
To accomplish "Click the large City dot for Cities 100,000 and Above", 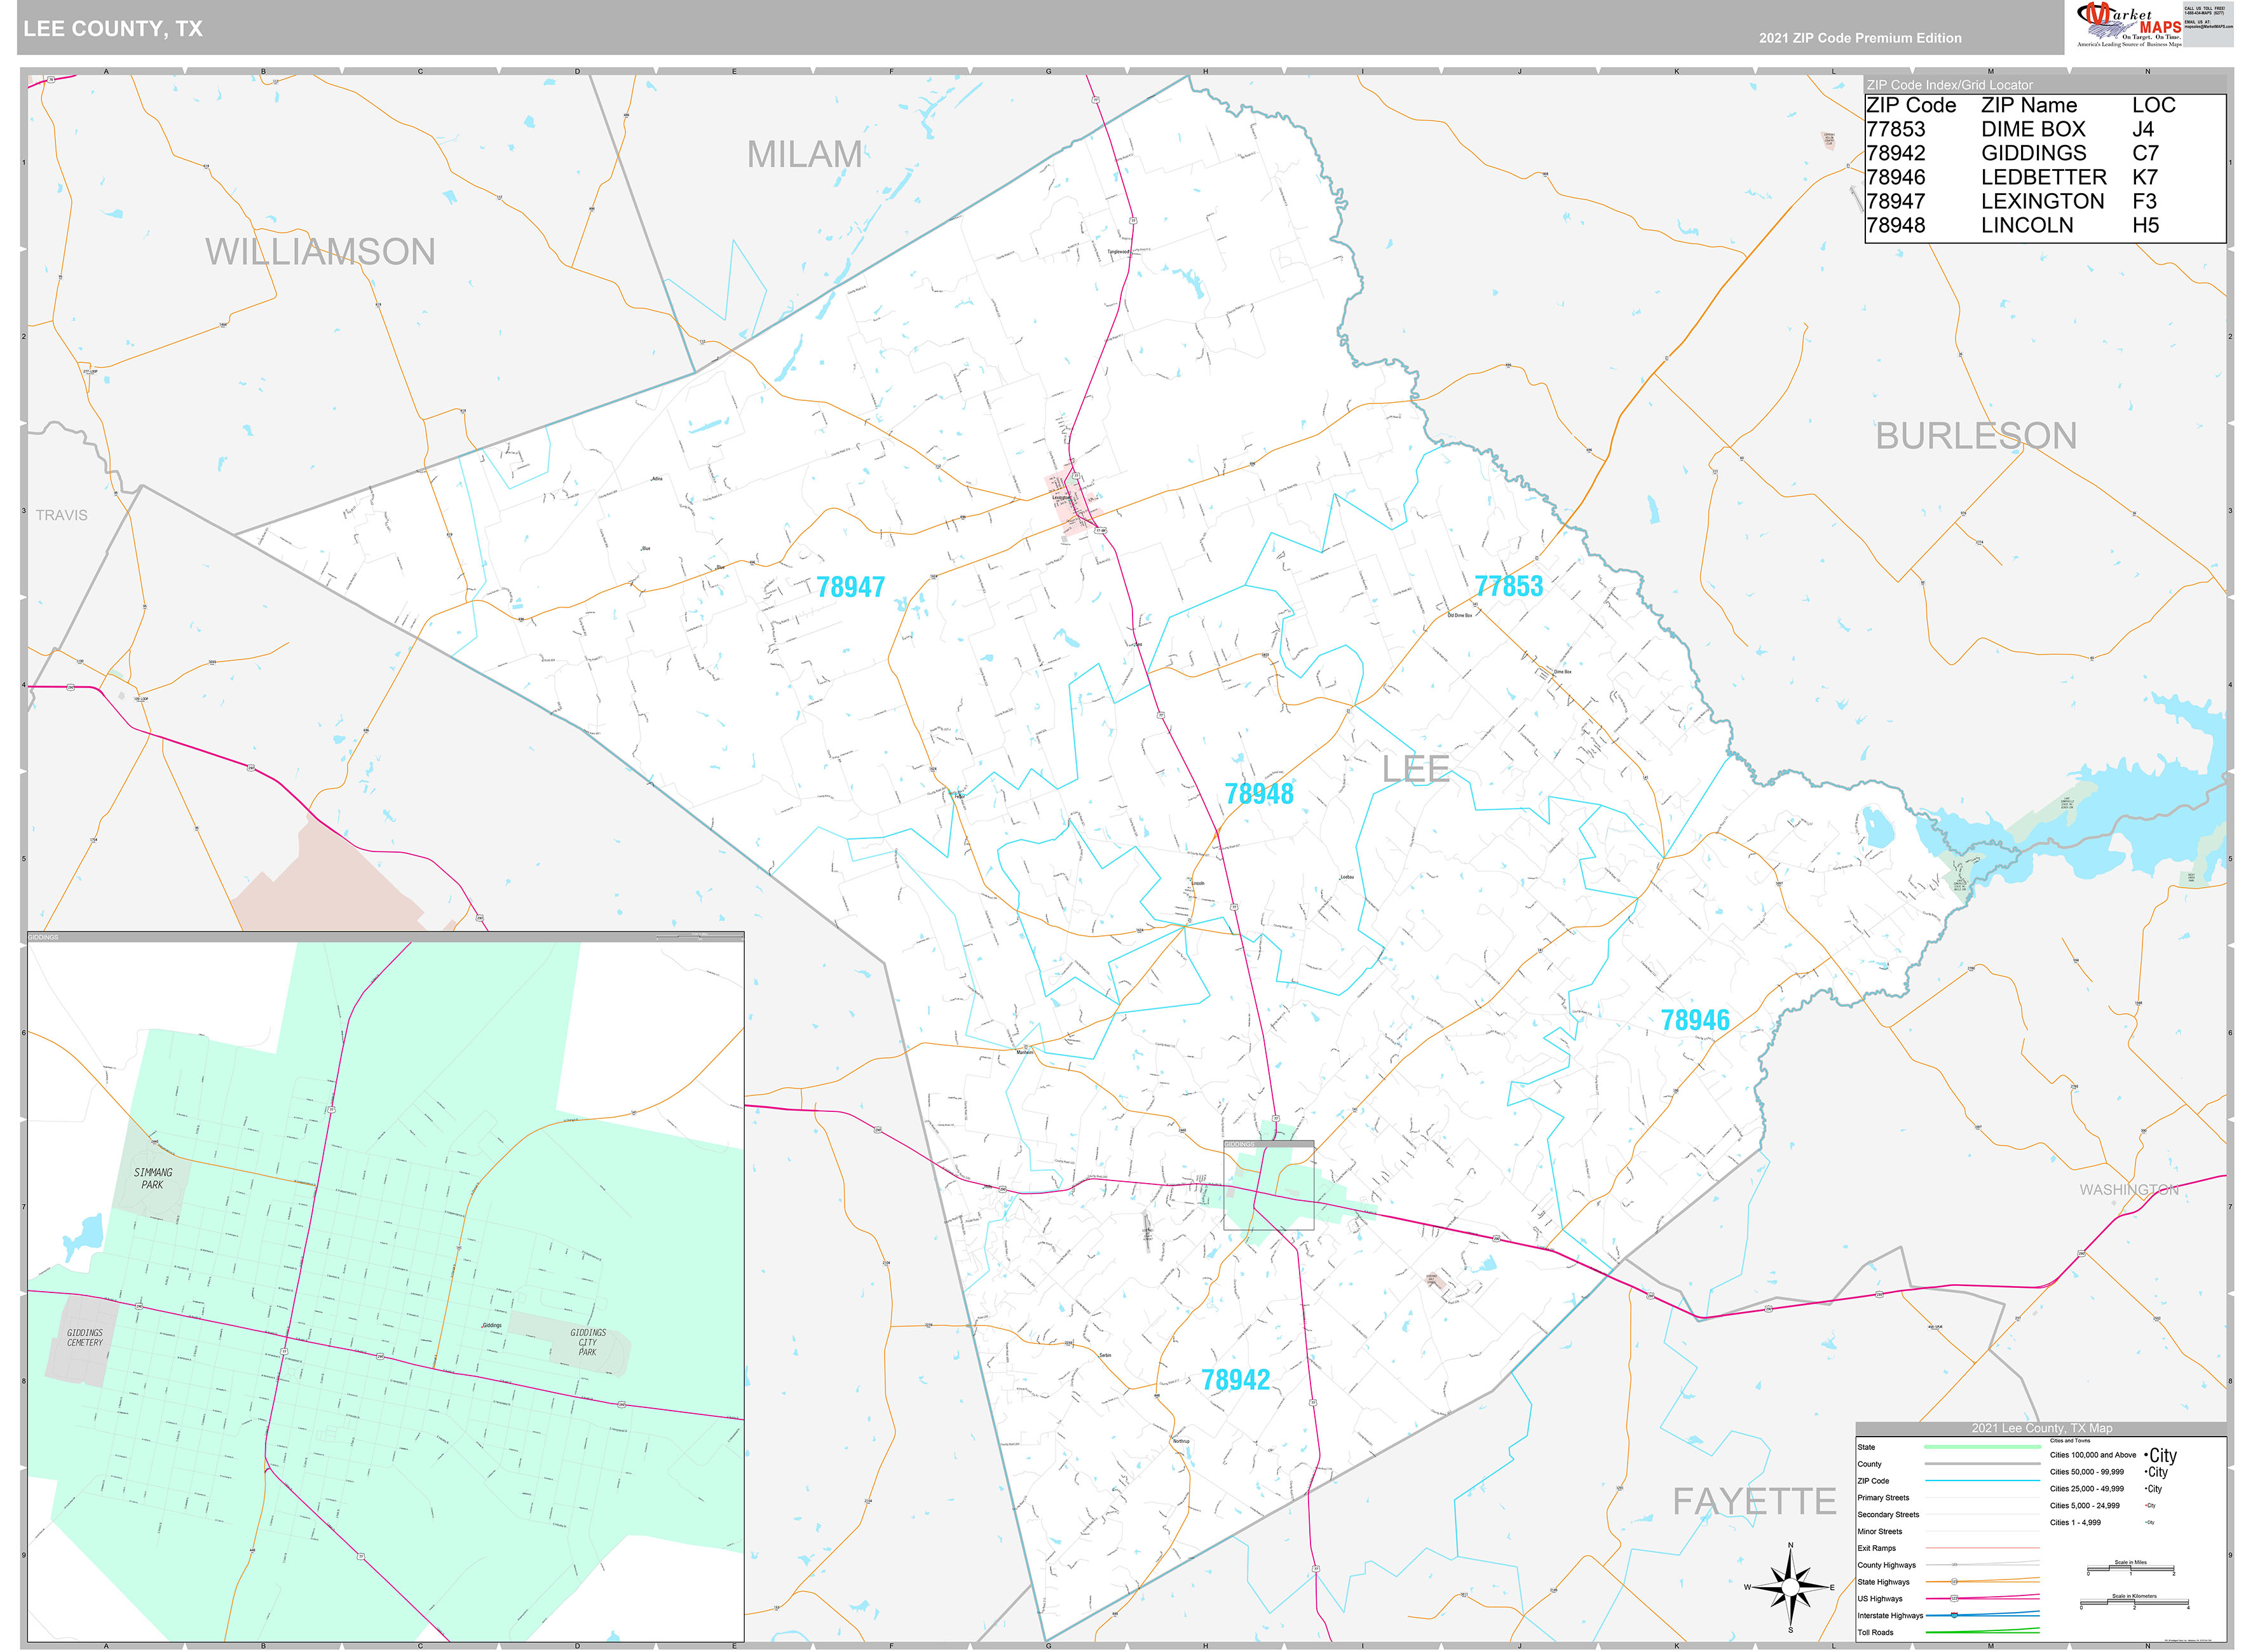I will pyautogui.click(x=2146, y=1456).
